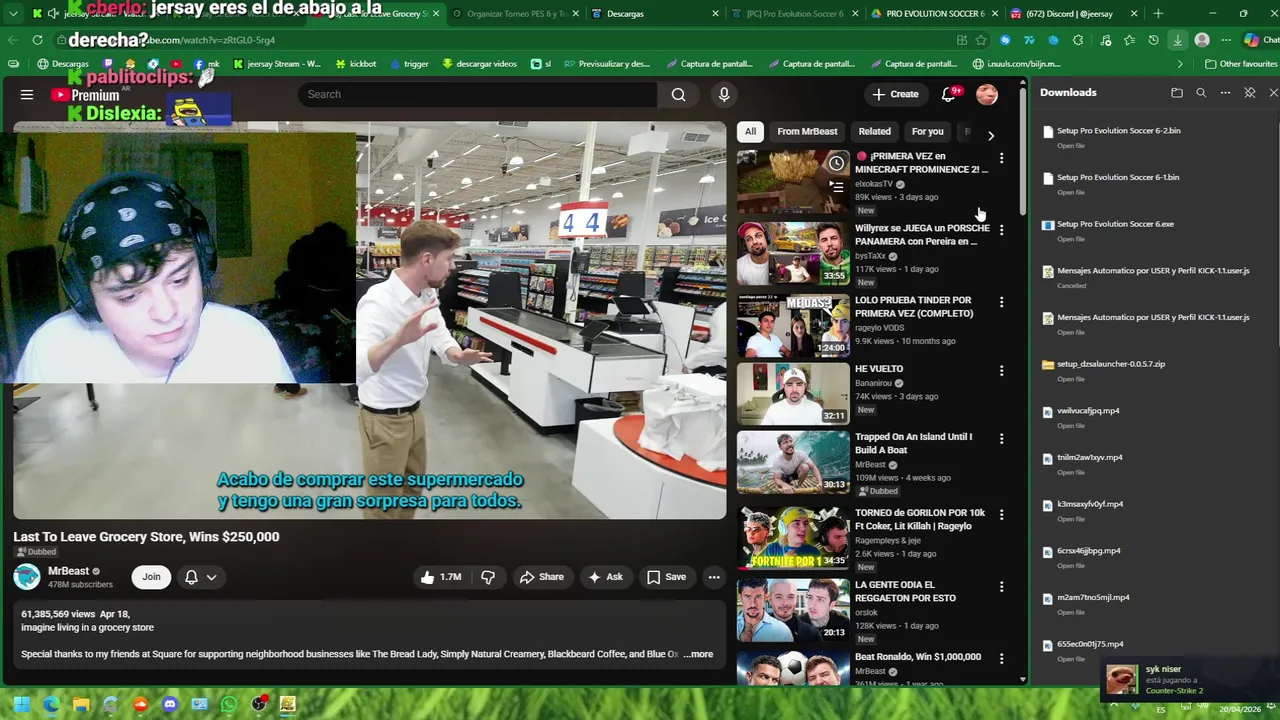
Task: Click the YouTube Premium logo
Action: tap(86, 95)
